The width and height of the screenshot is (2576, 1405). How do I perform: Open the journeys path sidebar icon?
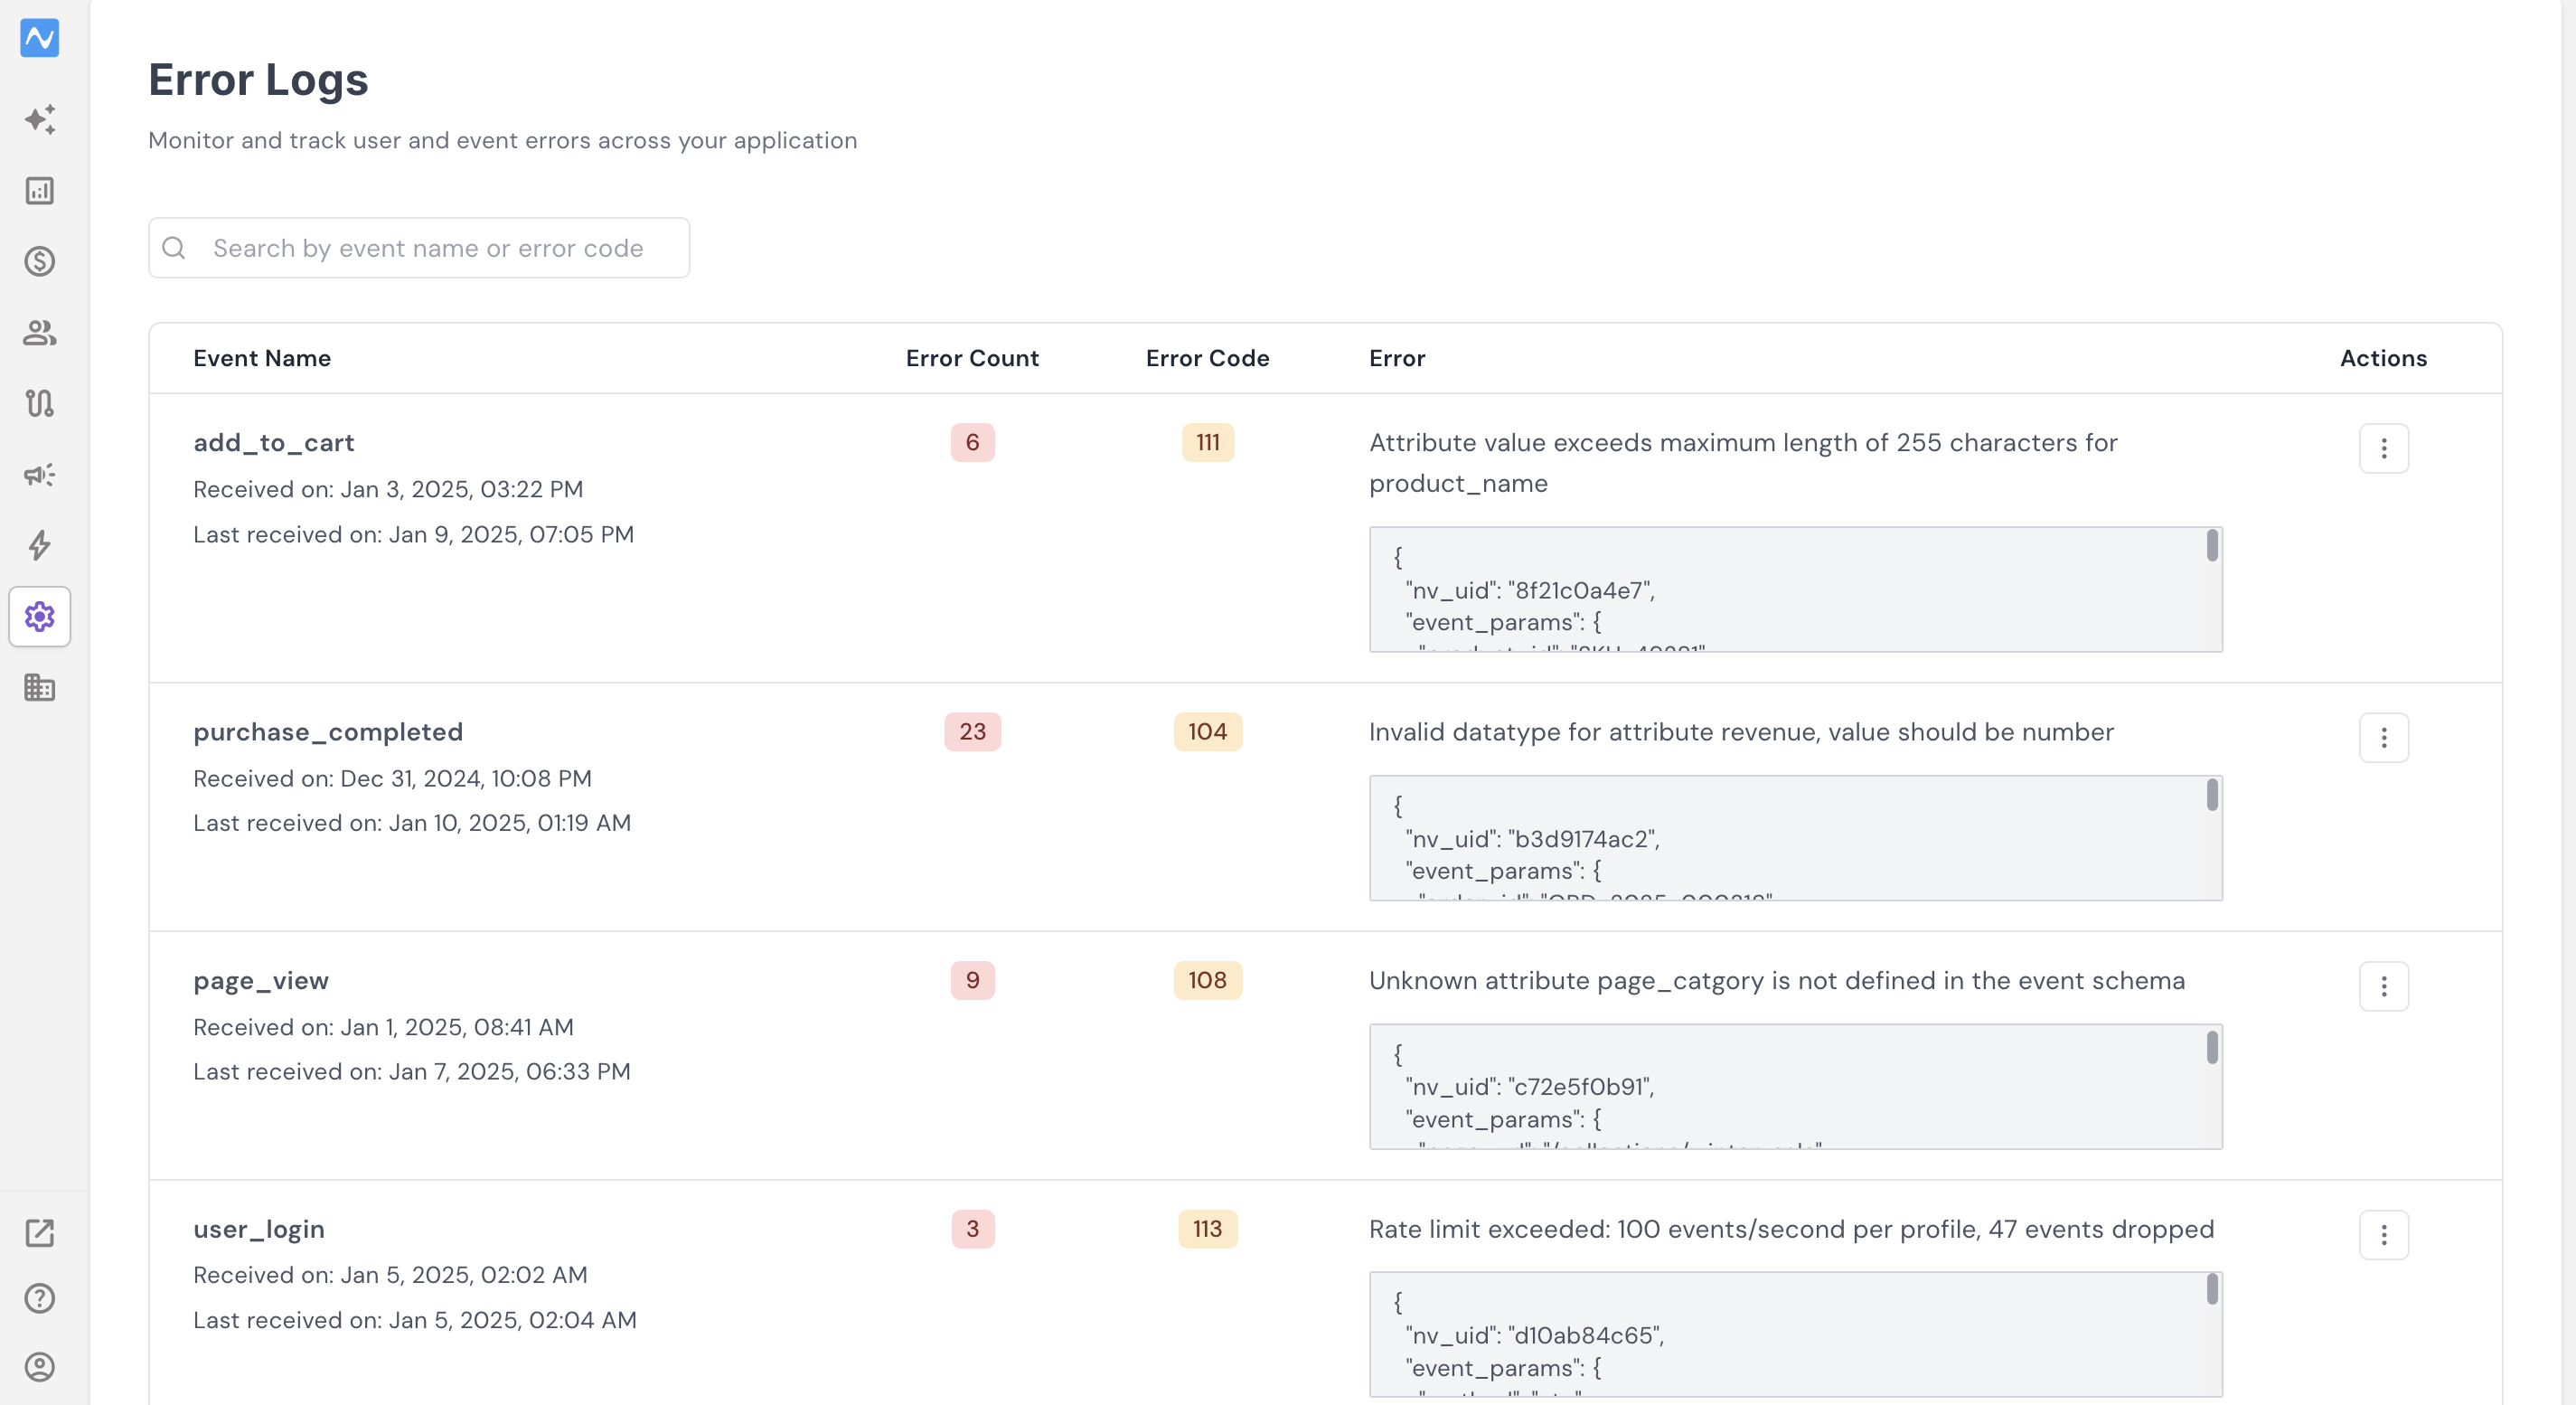click(40, 403)
